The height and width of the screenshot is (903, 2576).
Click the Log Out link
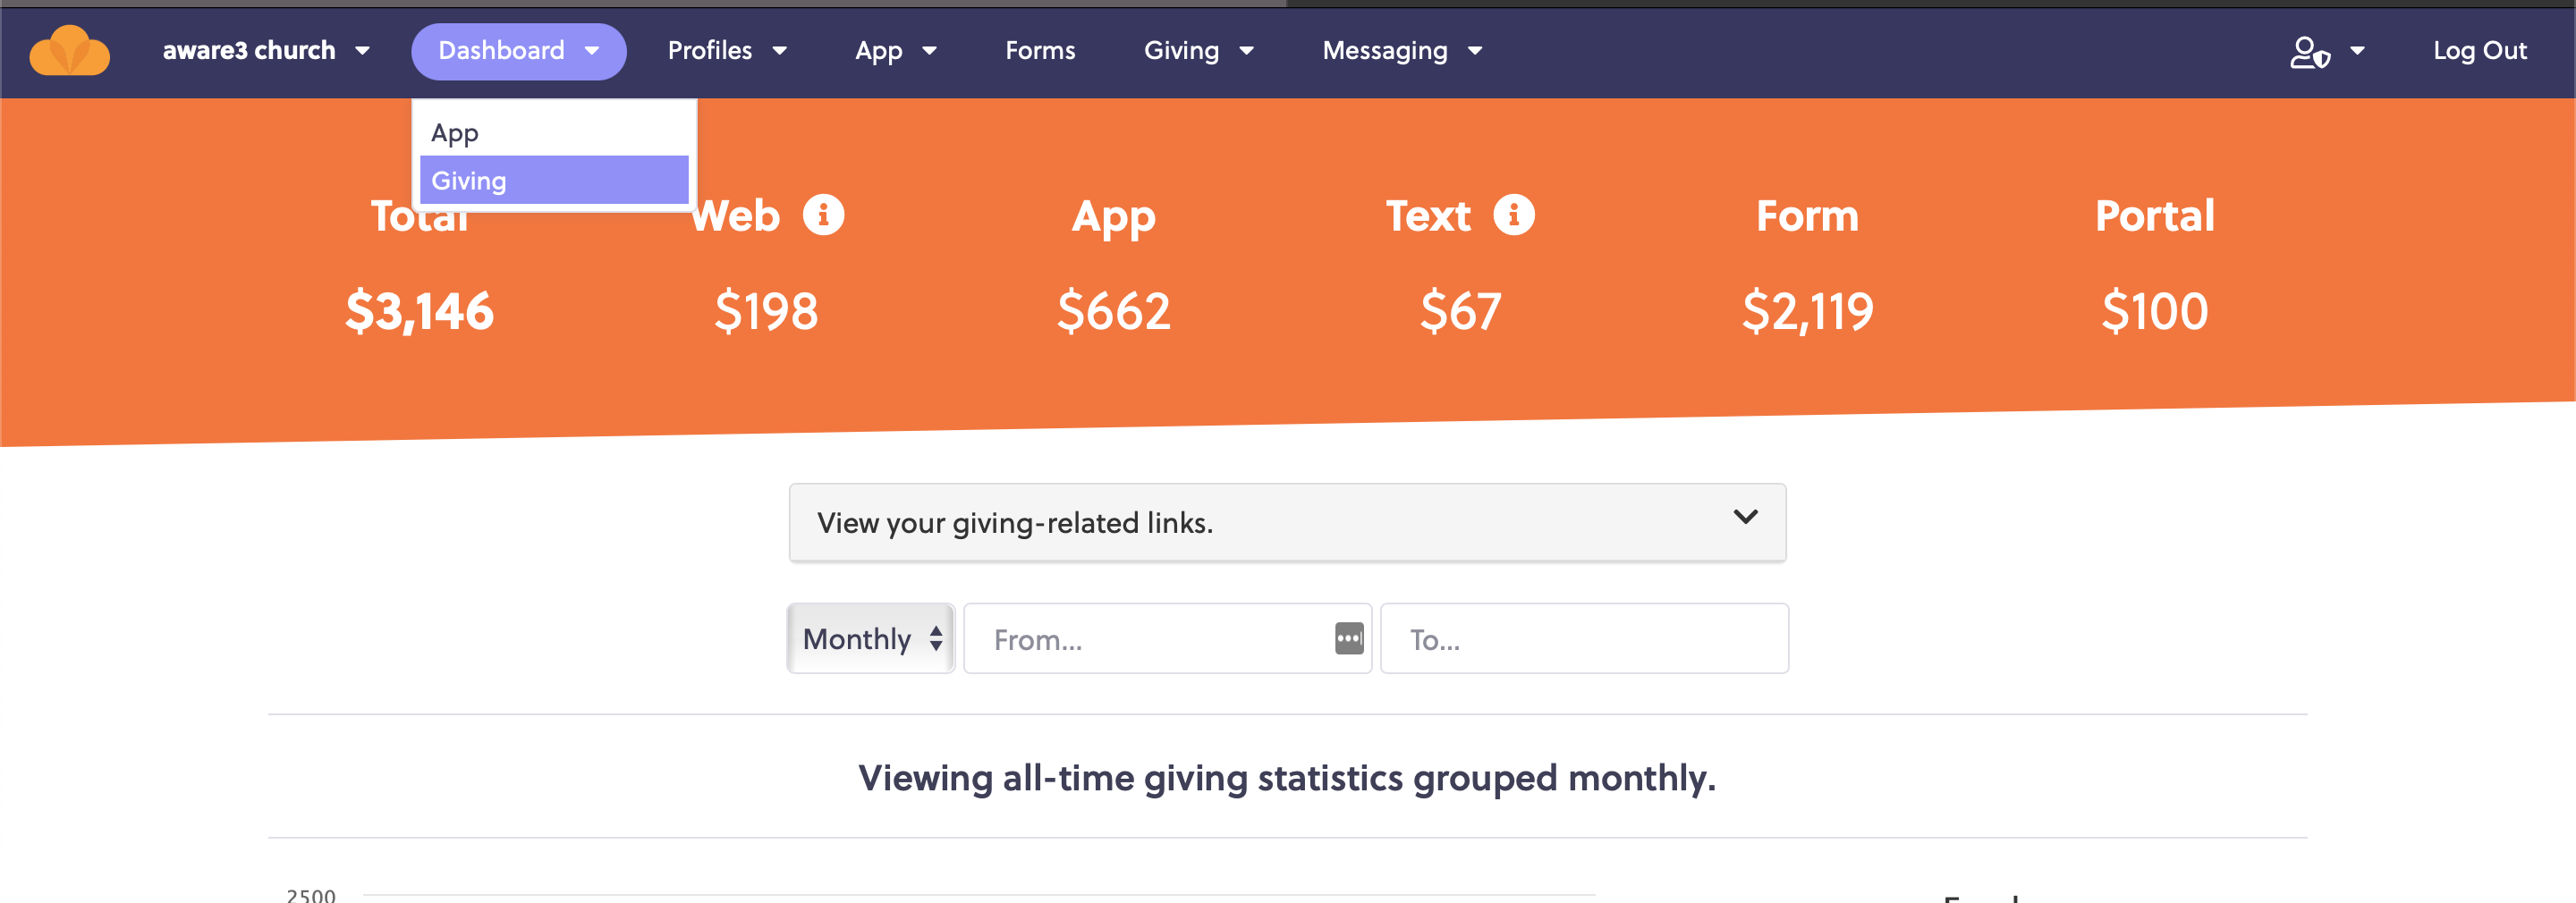tap(2479, 51)
